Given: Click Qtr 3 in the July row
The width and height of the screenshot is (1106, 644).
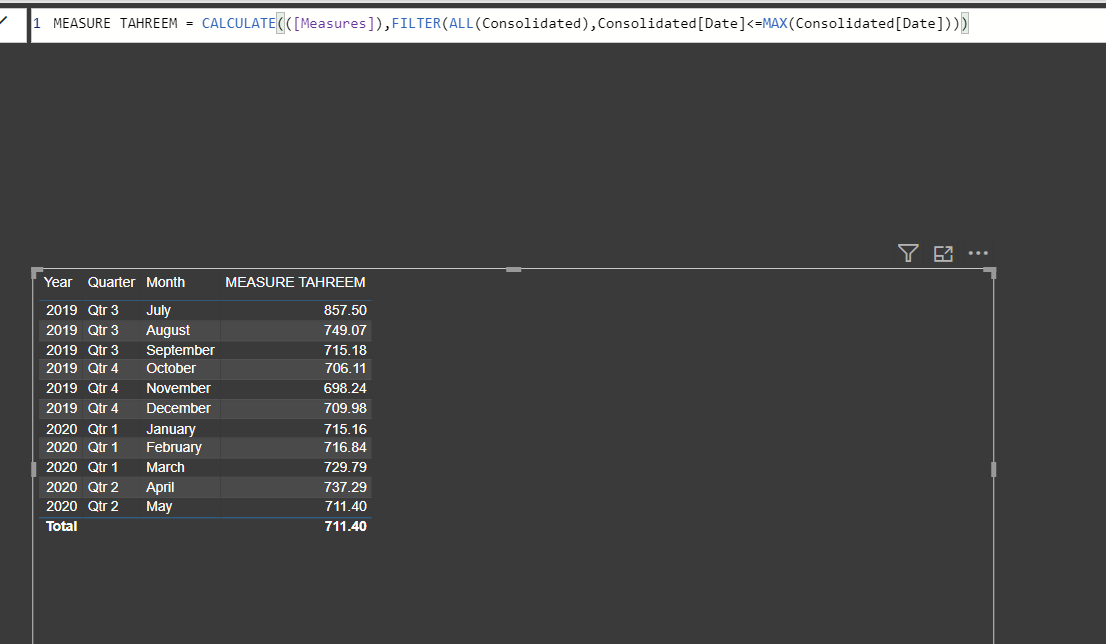Looking at the screenshot, I should (x=103, y=310).
